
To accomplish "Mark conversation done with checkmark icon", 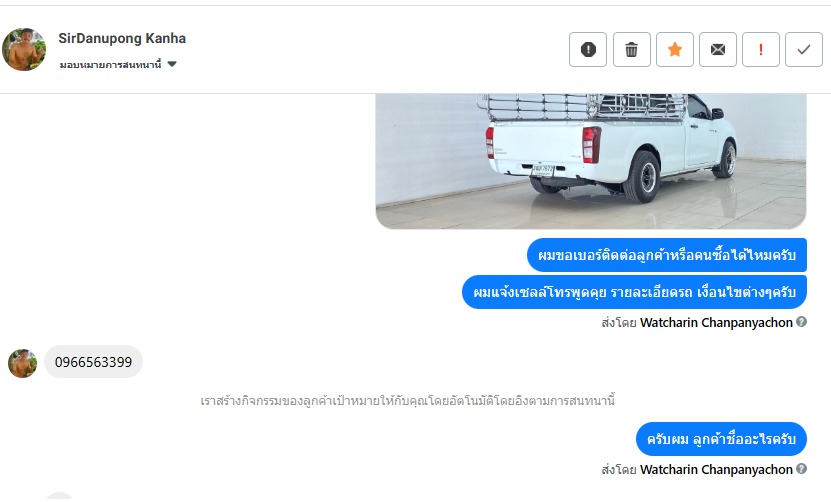I will tap(803, 49).
